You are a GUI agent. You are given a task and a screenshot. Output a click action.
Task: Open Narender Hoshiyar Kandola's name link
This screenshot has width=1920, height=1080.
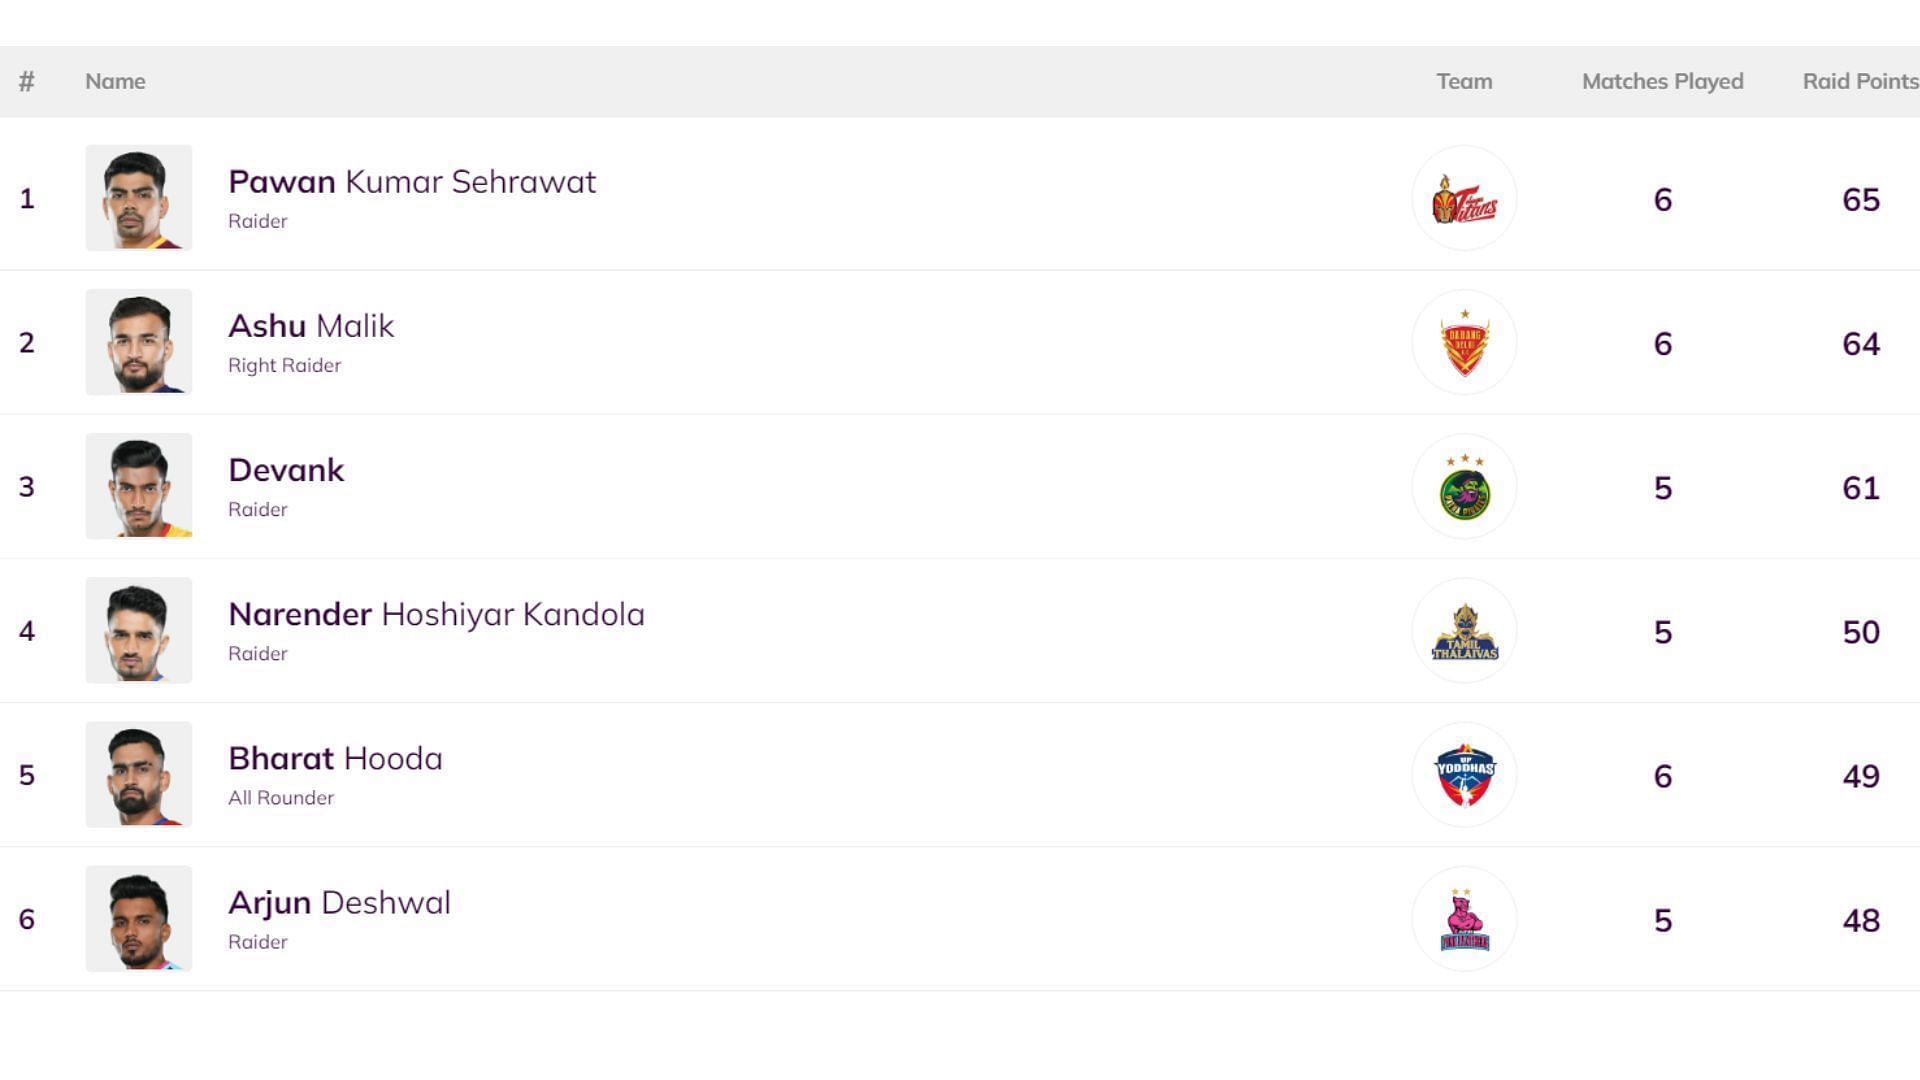click(436, 614)
